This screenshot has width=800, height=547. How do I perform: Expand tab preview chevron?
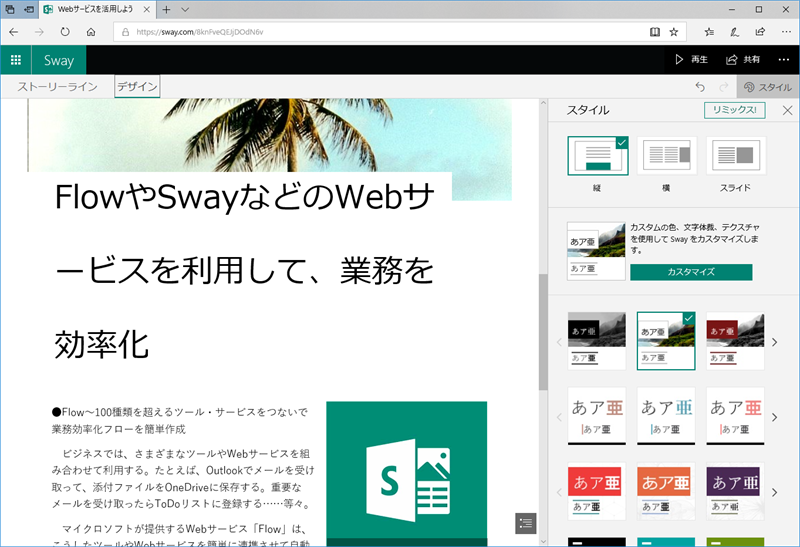click(x=185, y=9)
